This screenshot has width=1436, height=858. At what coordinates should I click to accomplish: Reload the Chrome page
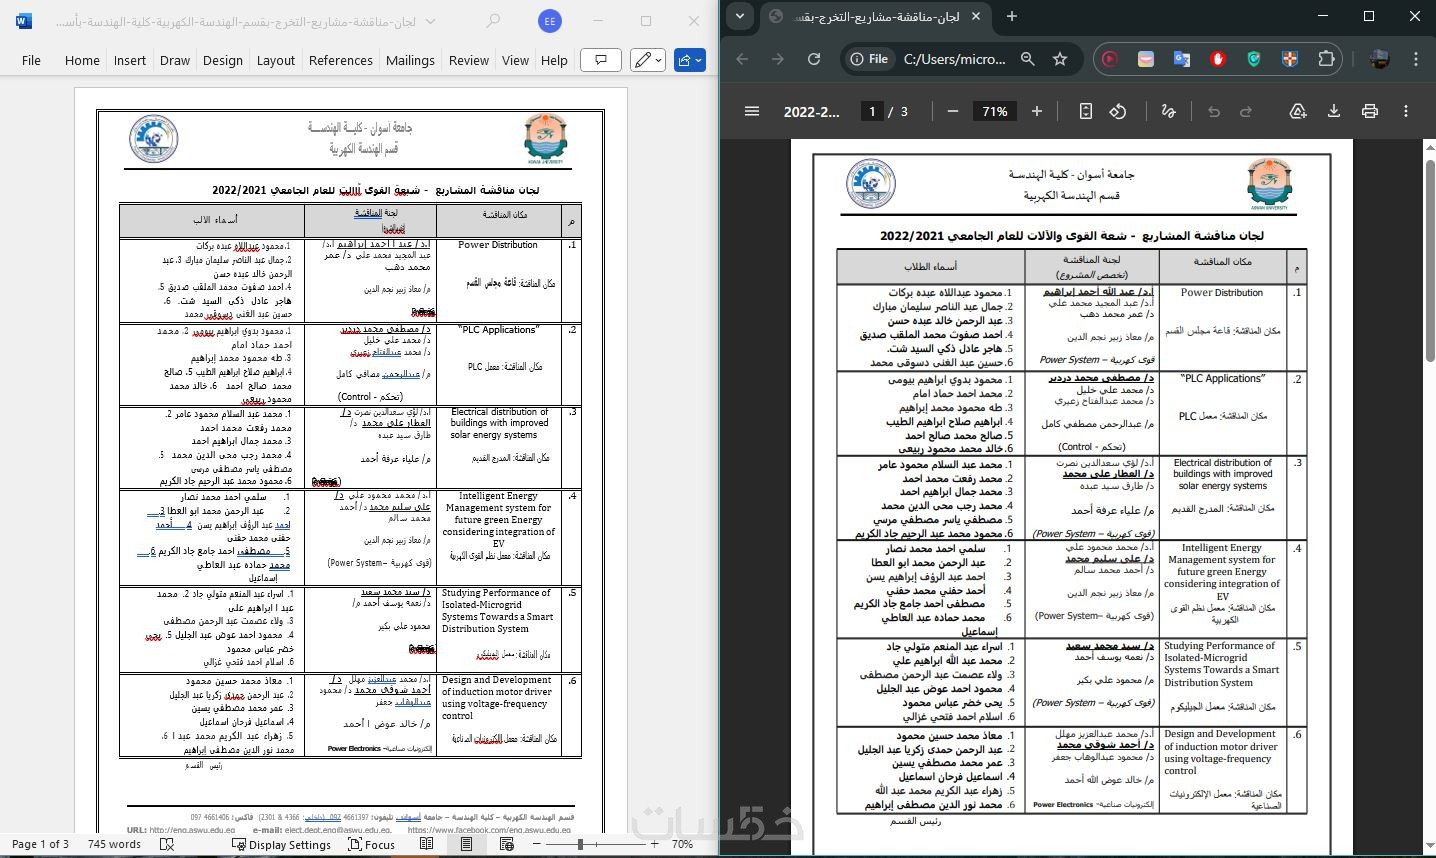point(814,59)
